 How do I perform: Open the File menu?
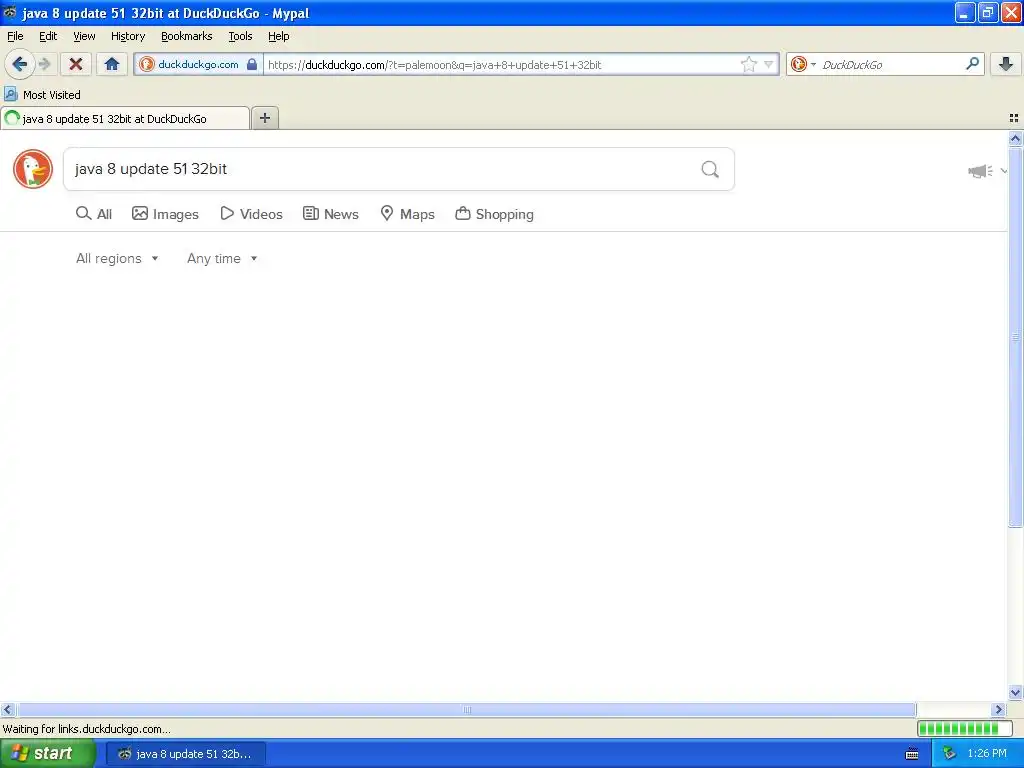point(15,36)
